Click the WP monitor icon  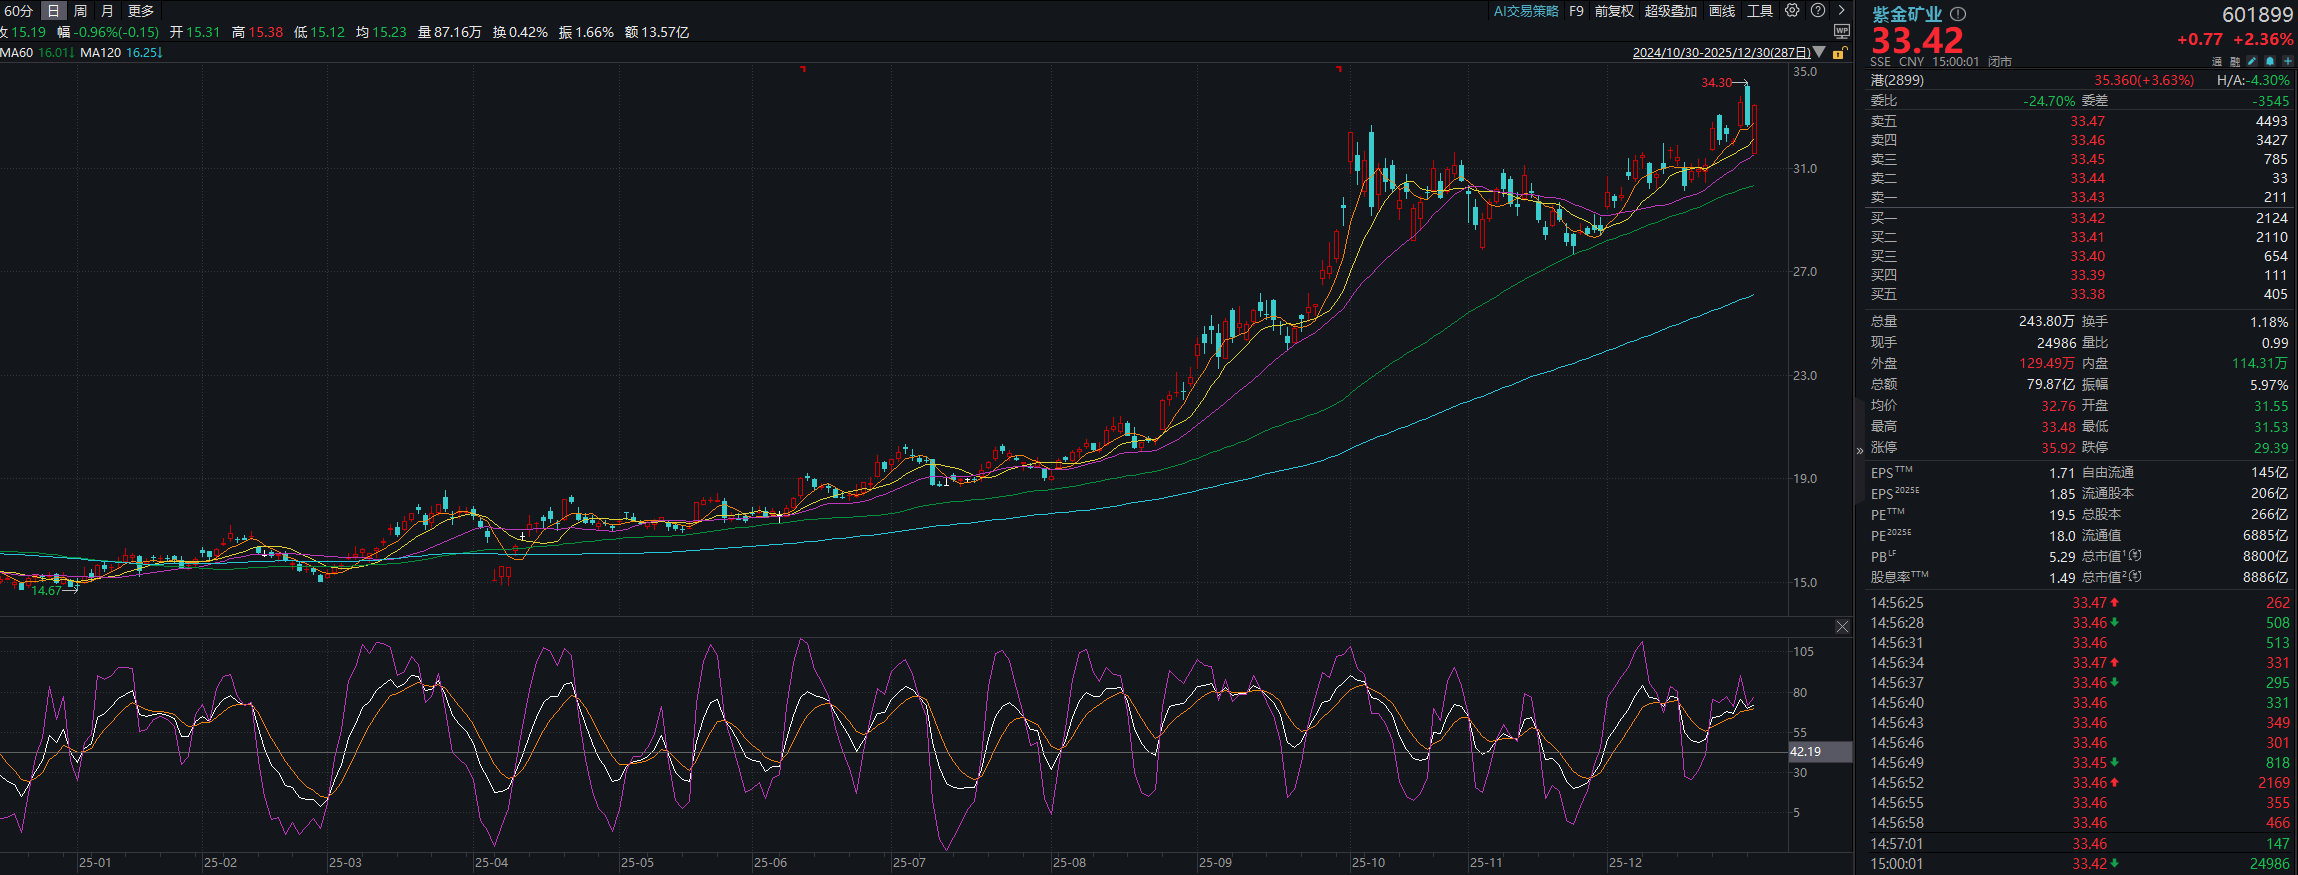click(x=1842, y=32)
